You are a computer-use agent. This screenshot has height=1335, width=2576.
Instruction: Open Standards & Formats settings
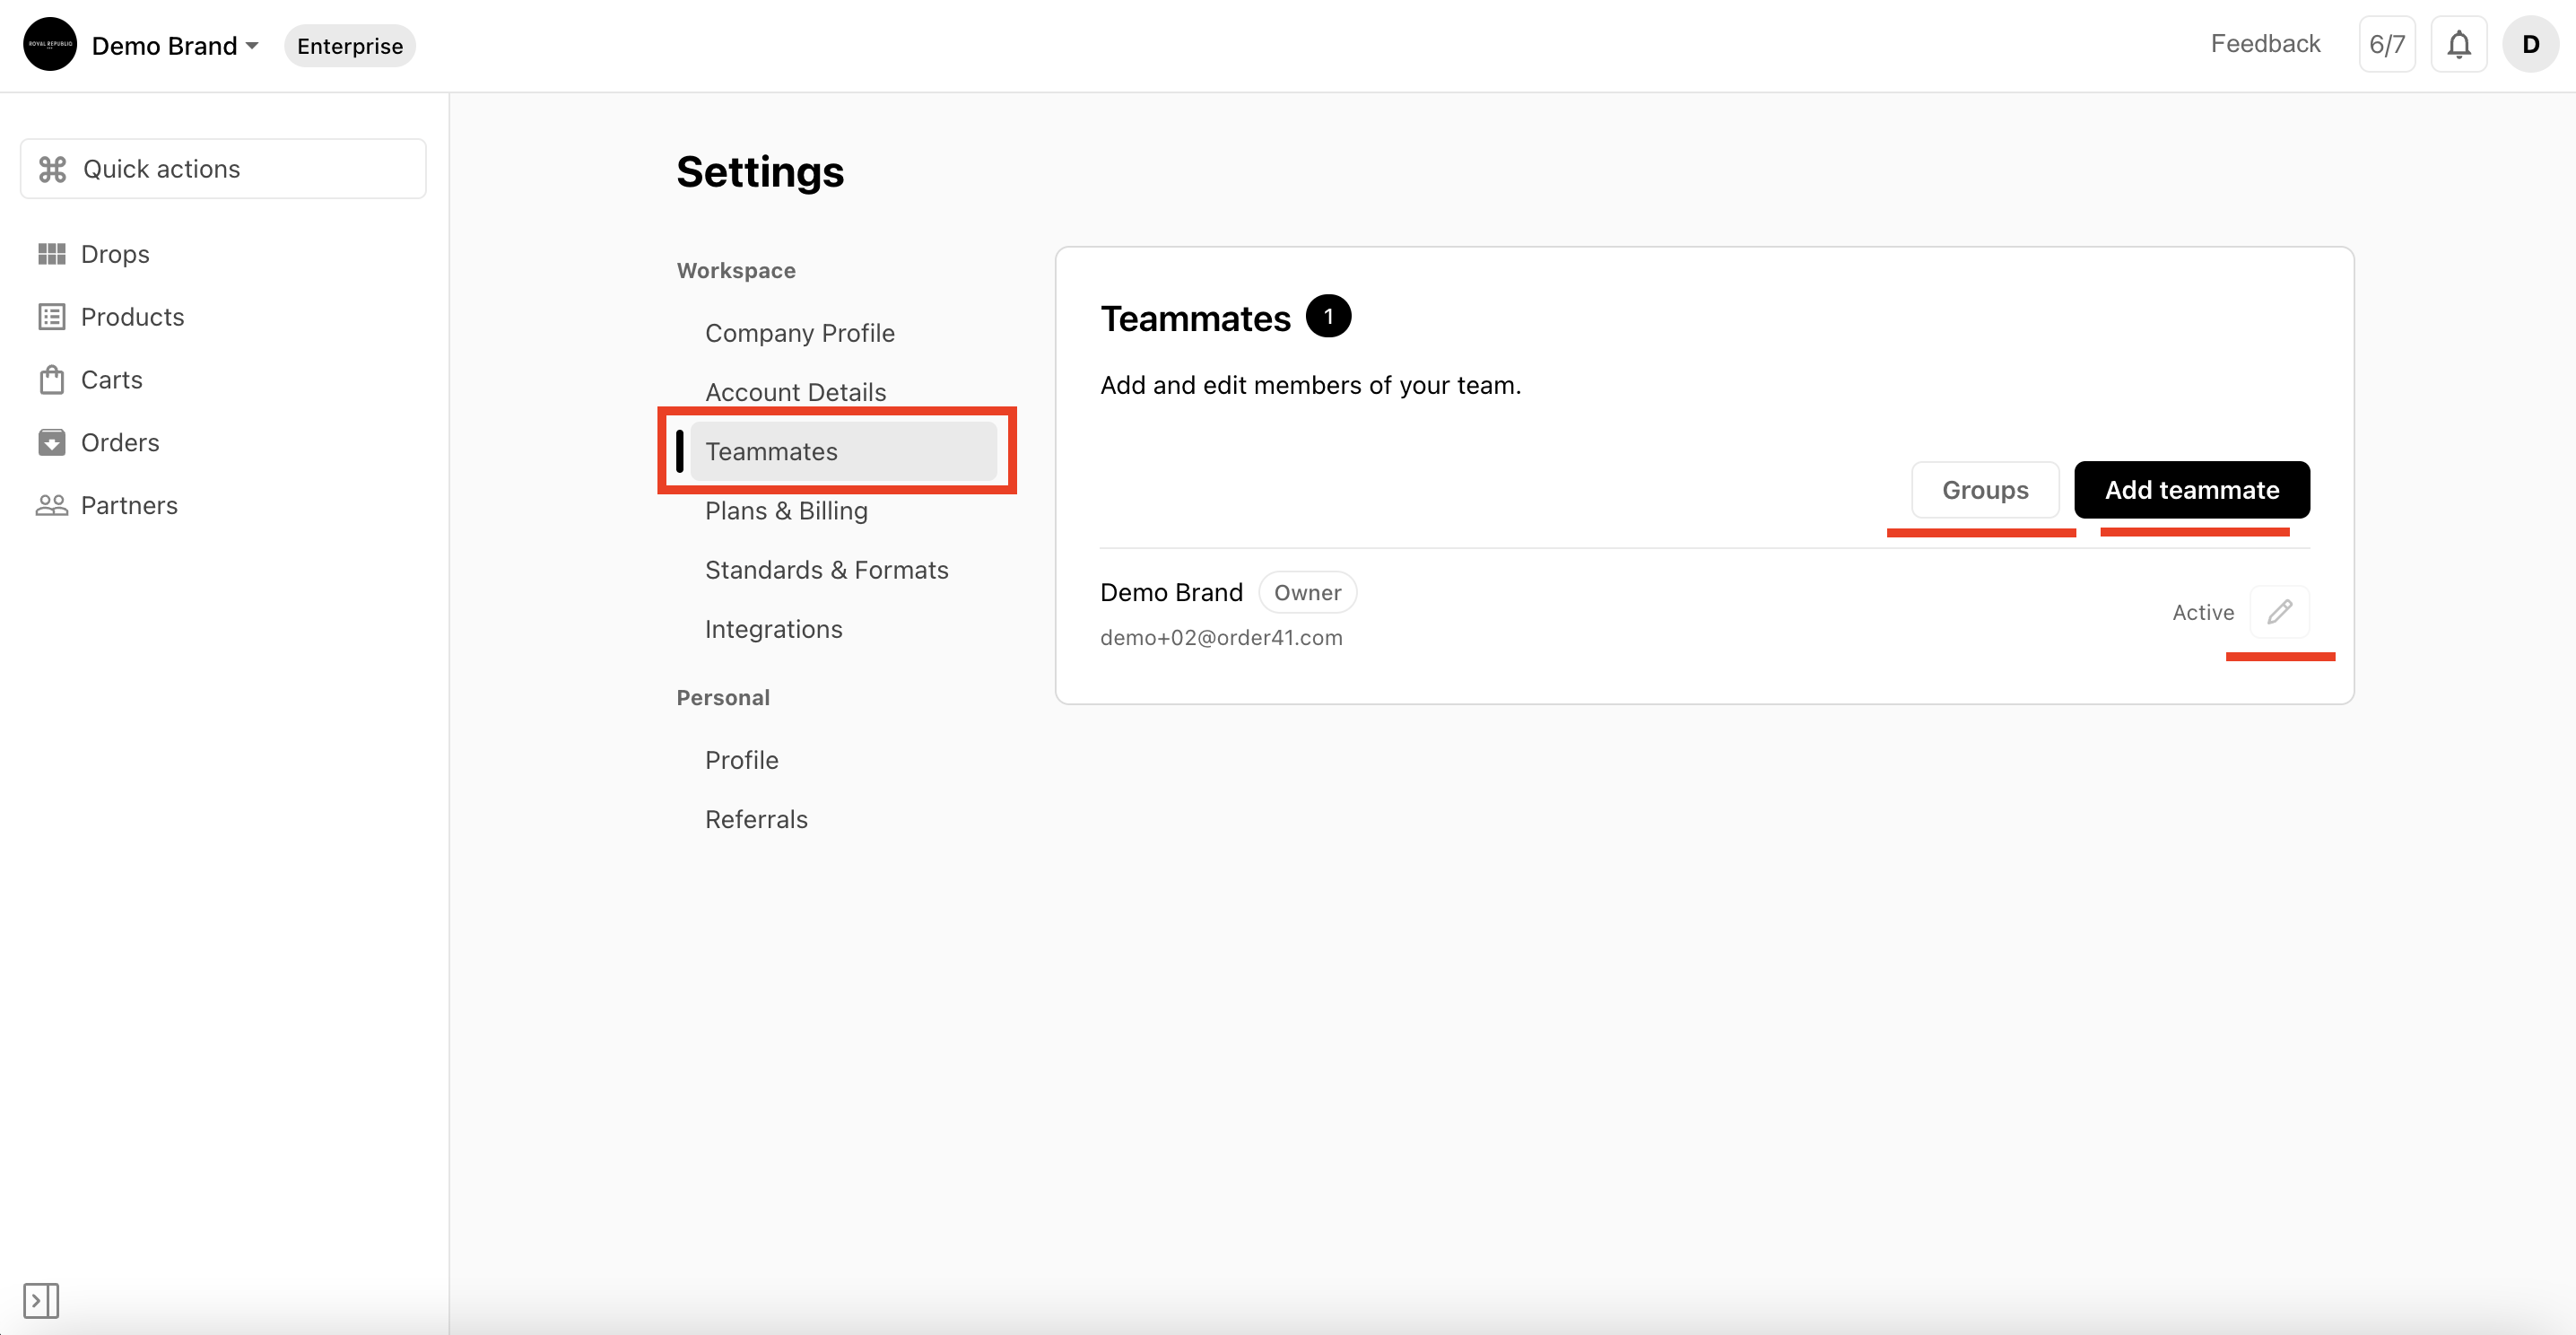(x=826, y=569)
